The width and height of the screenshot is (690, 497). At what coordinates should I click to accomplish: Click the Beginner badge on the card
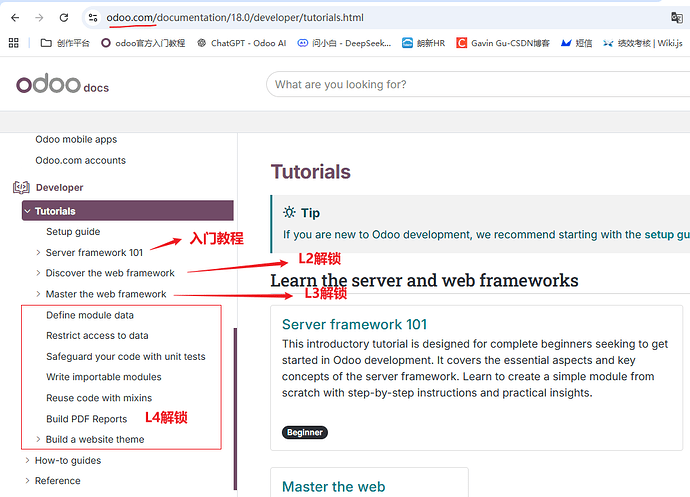click(305, 432)
